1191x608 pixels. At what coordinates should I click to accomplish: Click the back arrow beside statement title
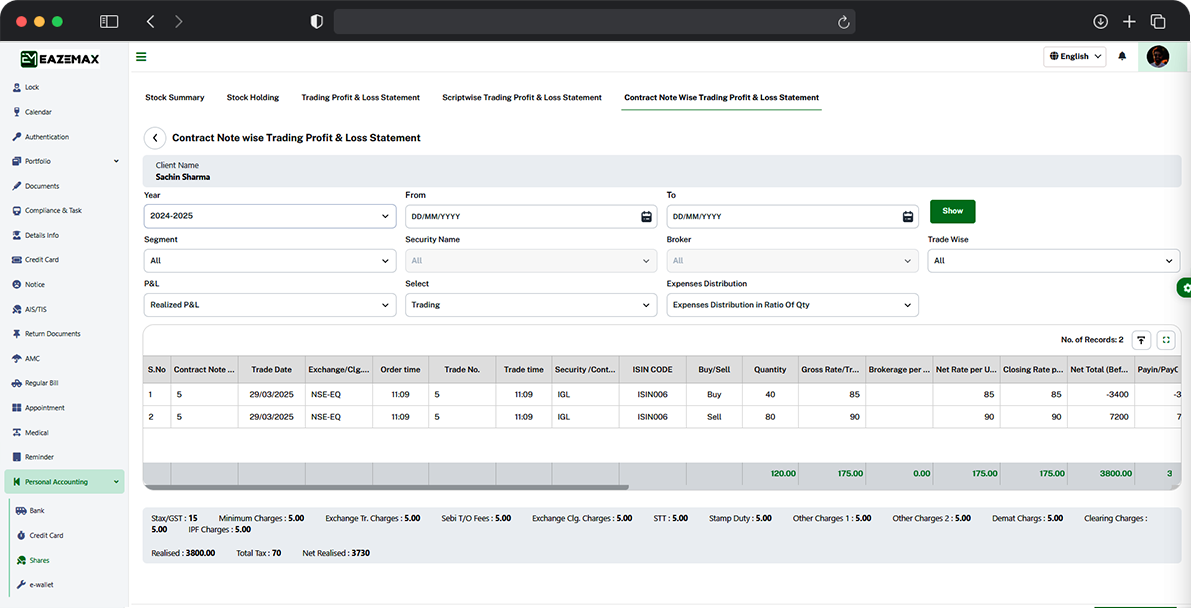pos(155,138)
